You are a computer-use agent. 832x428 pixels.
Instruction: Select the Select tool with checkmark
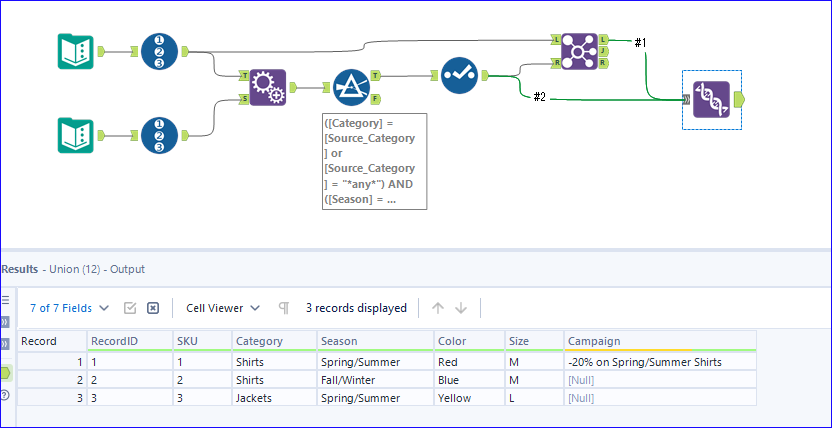pos(459,76)
